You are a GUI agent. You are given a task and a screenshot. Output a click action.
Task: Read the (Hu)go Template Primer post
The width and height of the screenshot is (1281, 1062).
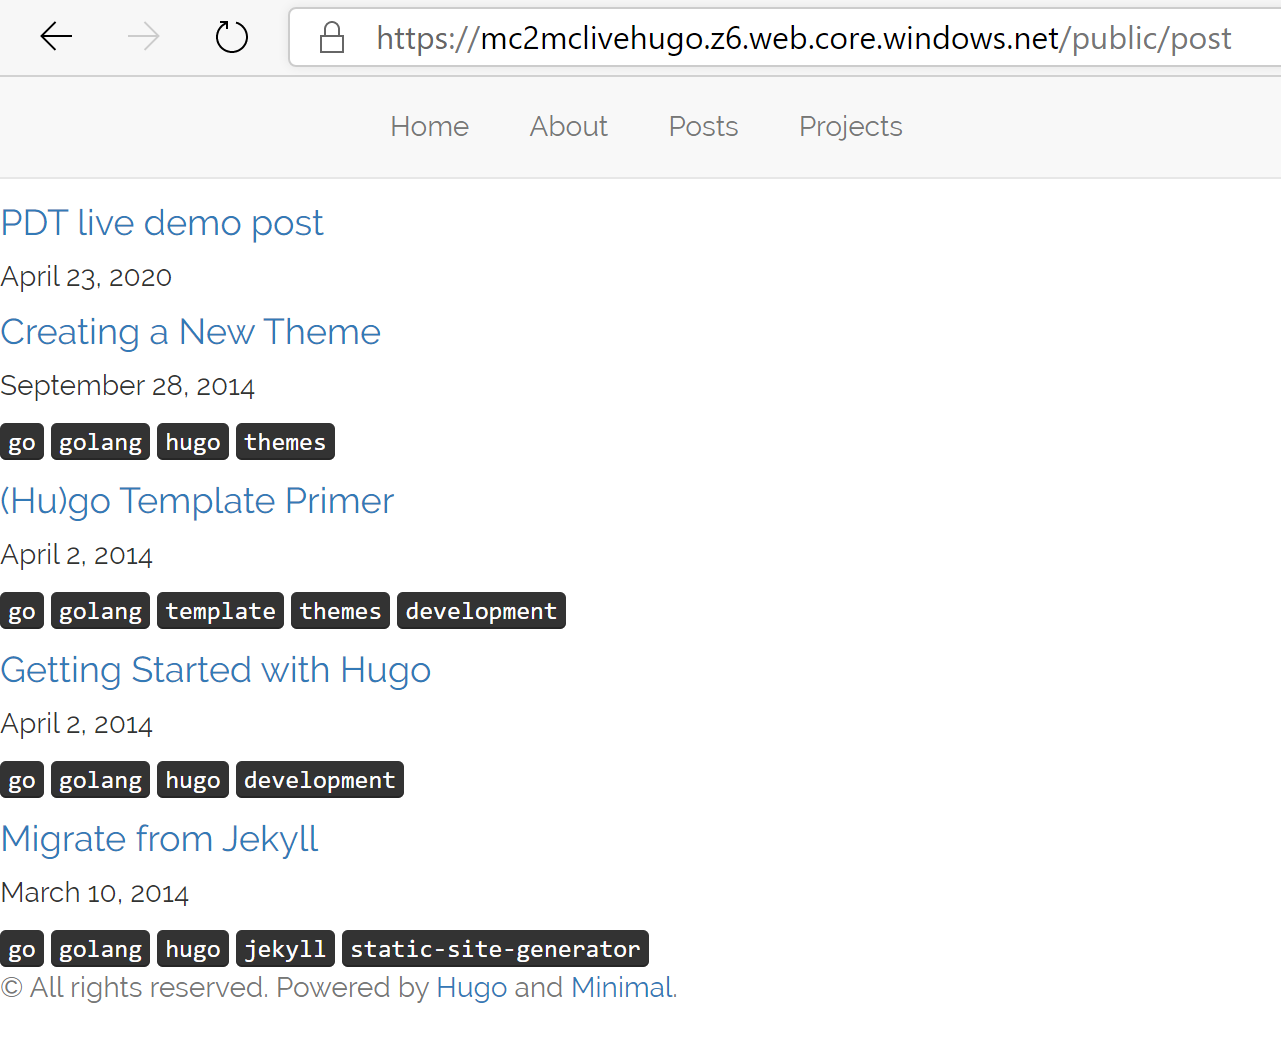[197, 501]
